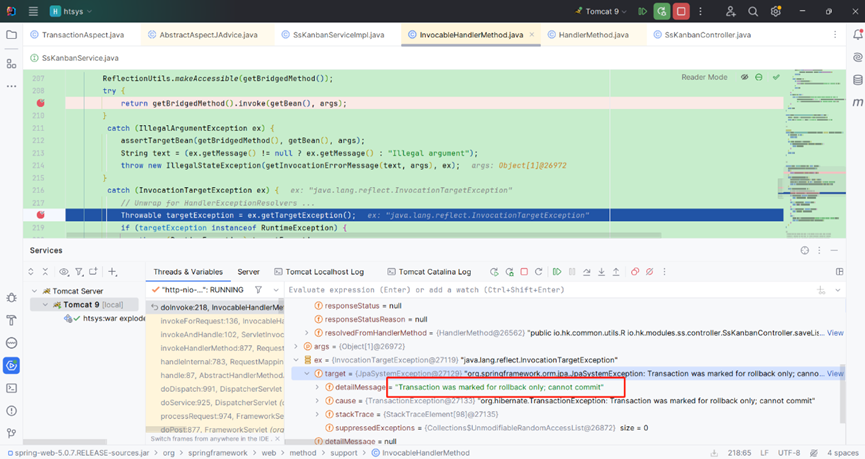The width and height of the screenshot is (865, 459).
Task: Rerun Tomcat 9 with green top button
Action: pyautogui.click(x=661, y=11)
